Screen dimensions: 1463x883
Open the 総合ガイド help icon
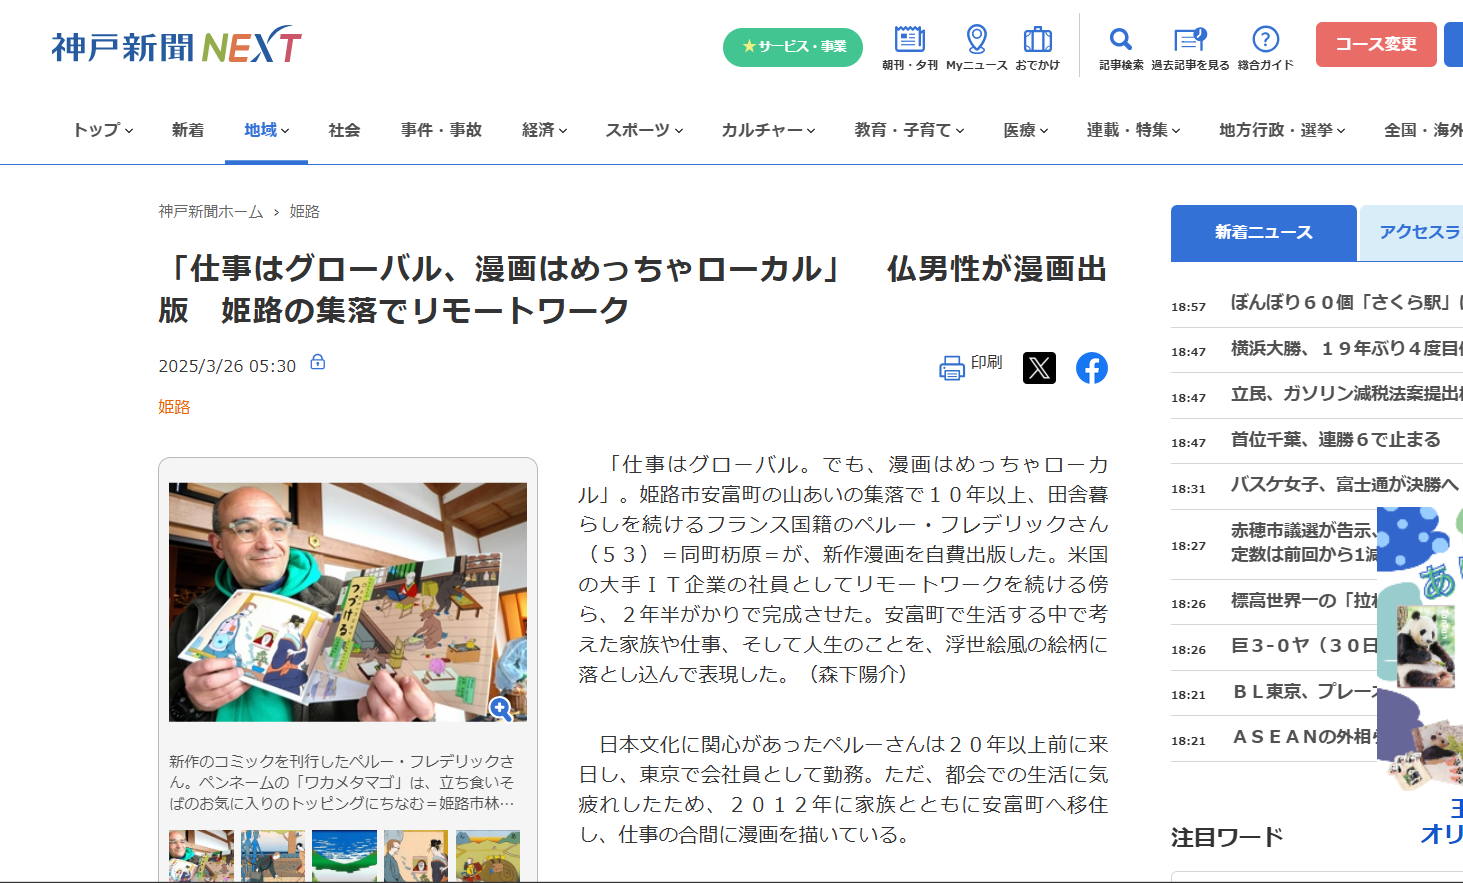1265,40
